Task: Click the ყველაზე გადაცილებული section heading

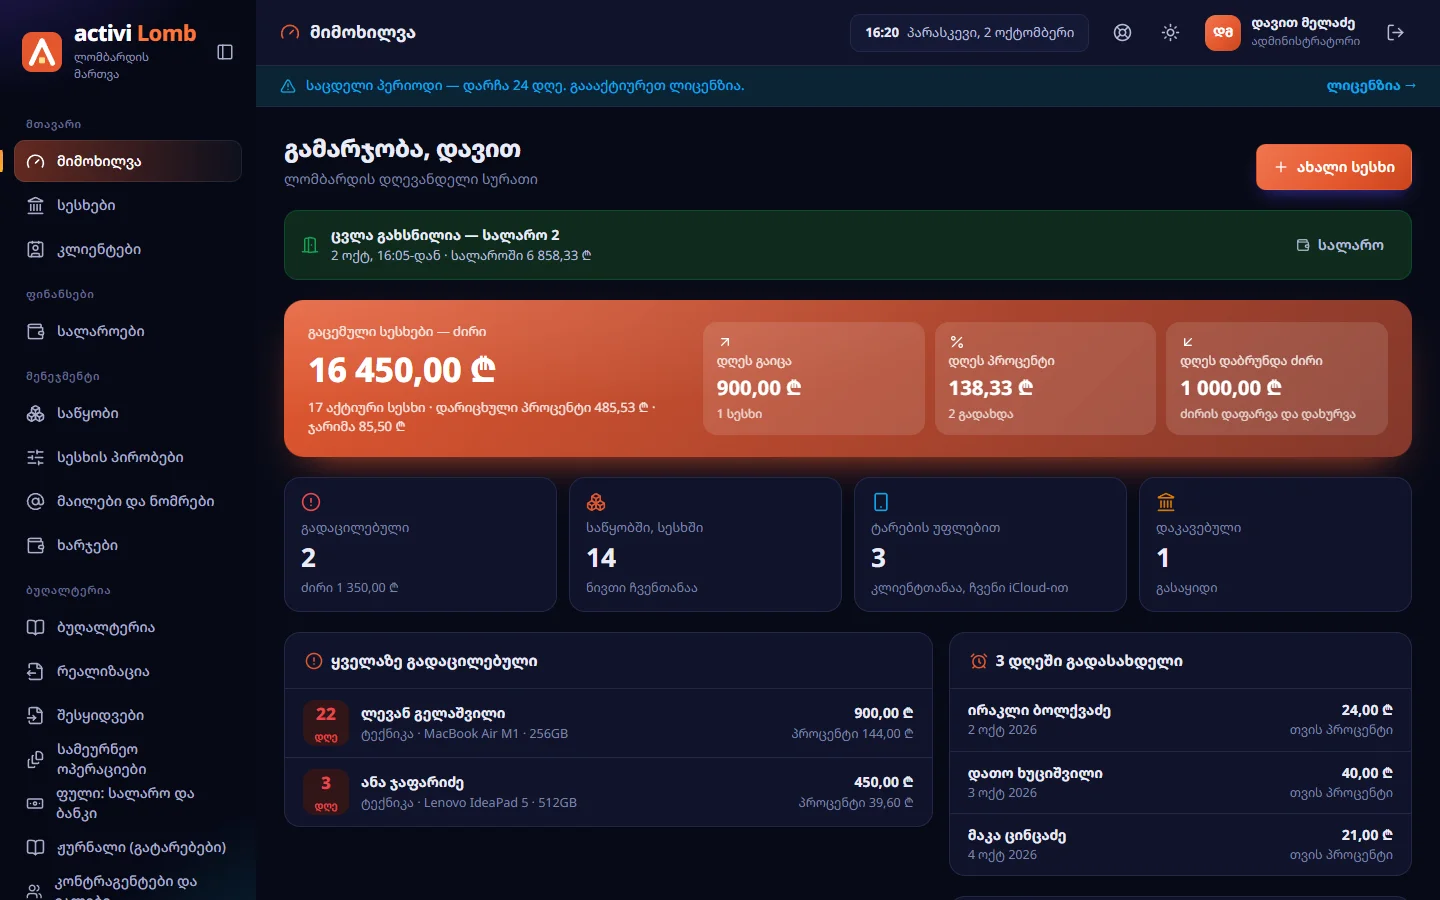Action: point(434,661)
